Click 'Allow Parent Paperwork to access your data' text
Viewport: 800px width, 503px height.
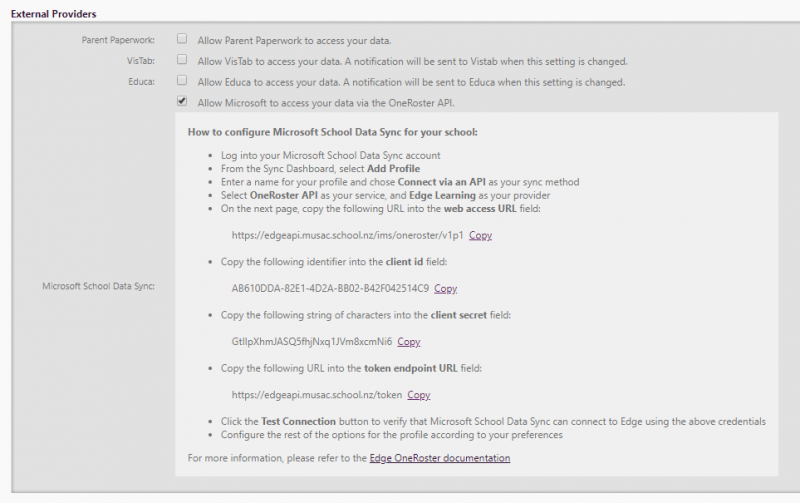(x=294, y=40)
